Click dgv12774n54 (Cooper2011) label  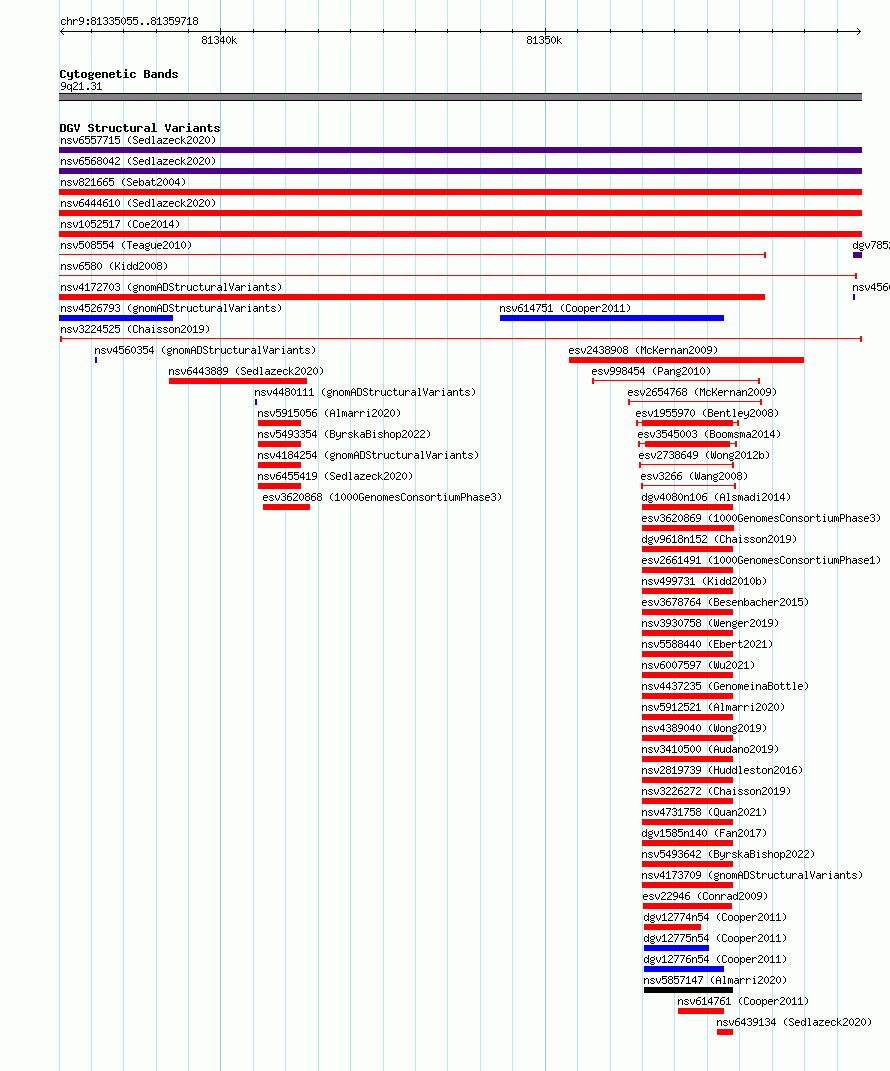click(x=715, y=917)
